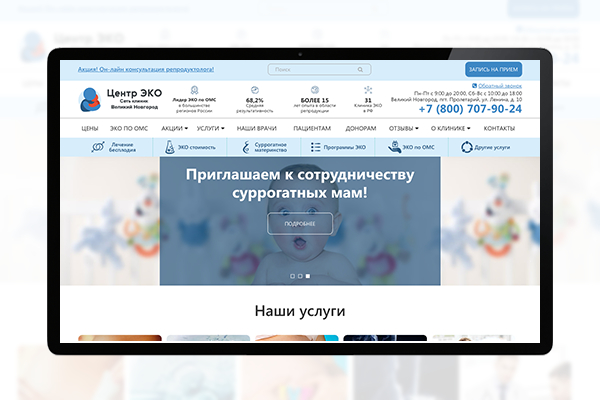Click the network icon above 31
The image size is (600, 400).
click(x=368, y=90)
